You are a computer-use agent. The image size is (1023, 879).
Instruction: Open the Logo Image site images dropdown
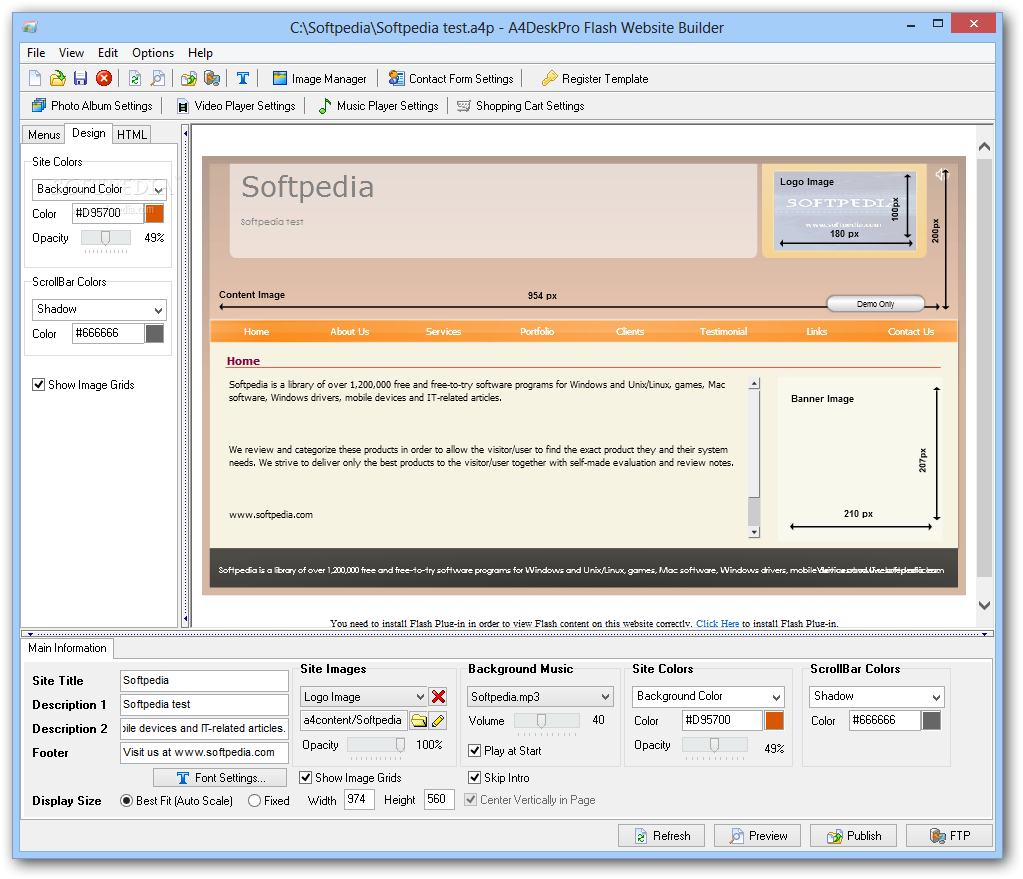[363, 697]
